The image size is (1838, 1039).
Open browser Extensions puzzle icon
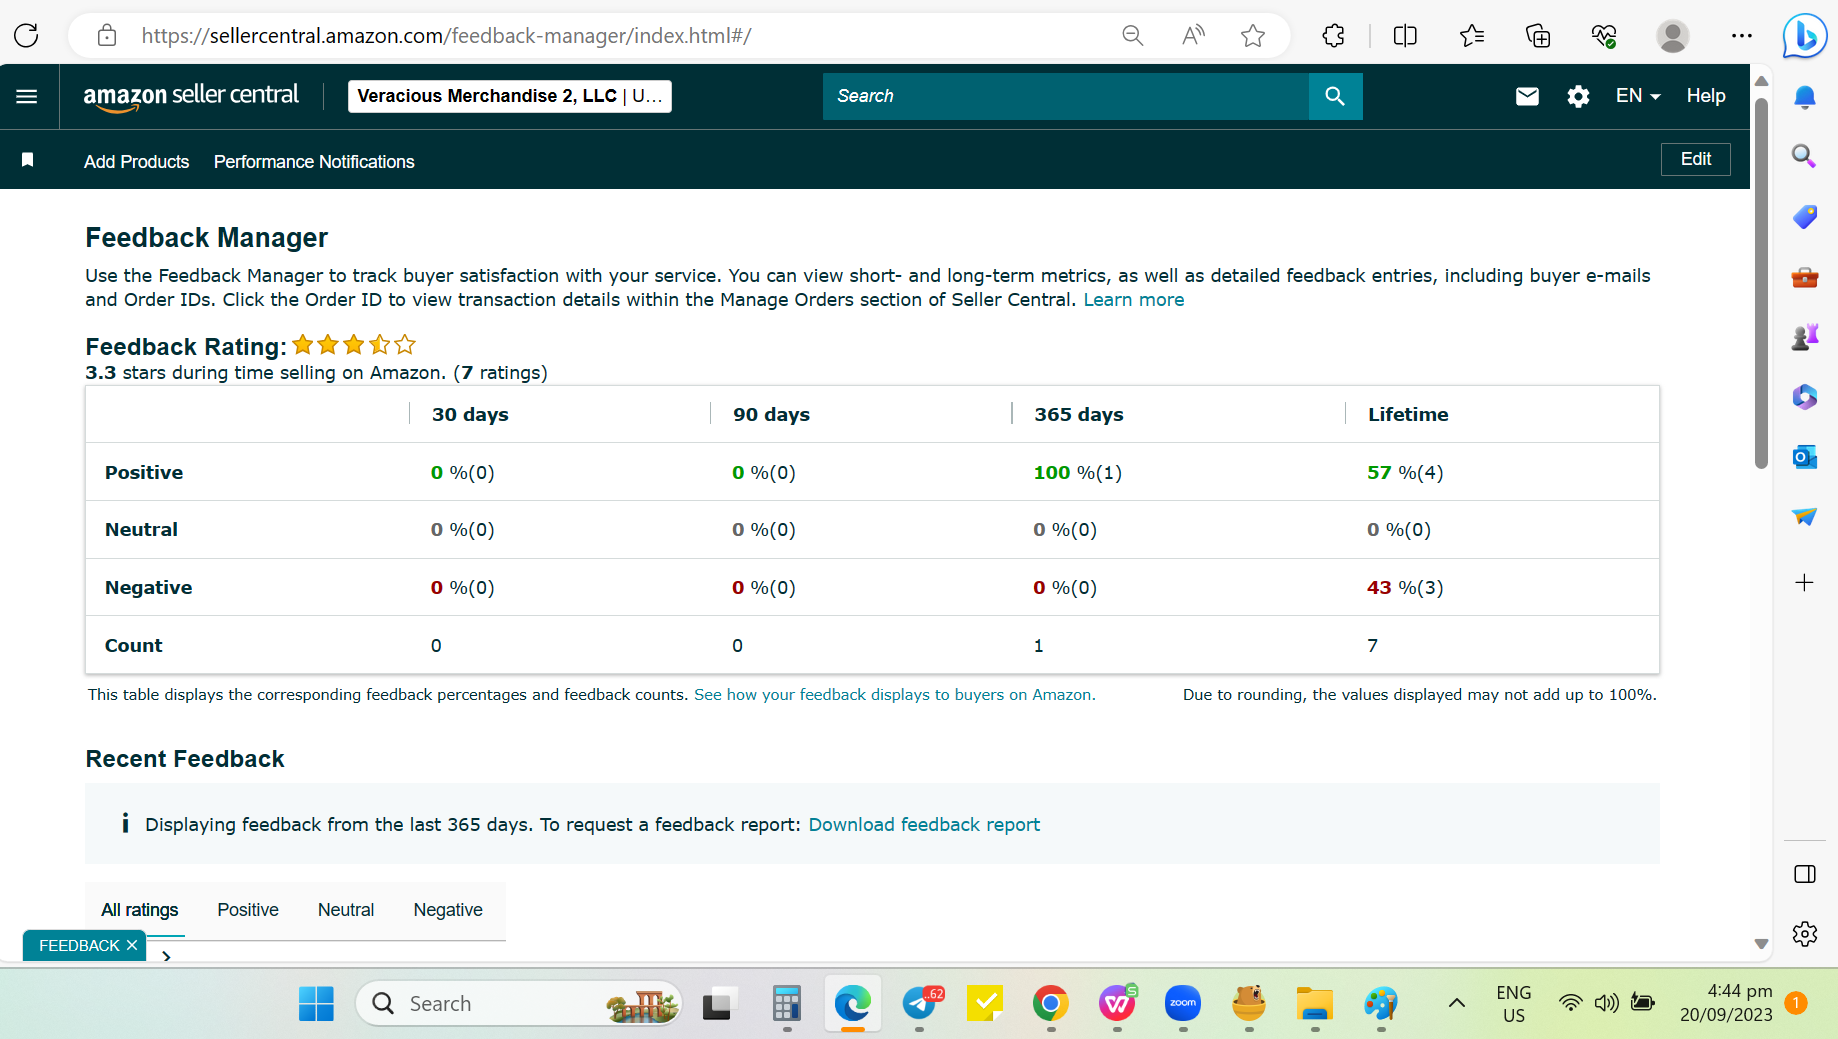1334,36
